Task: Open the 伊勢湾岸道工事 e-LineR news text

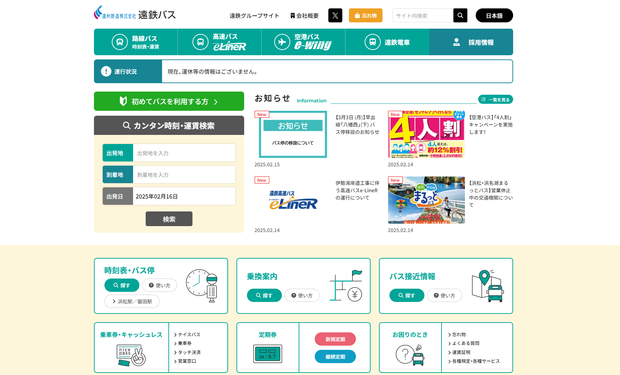Action: [x=357, y=190]
